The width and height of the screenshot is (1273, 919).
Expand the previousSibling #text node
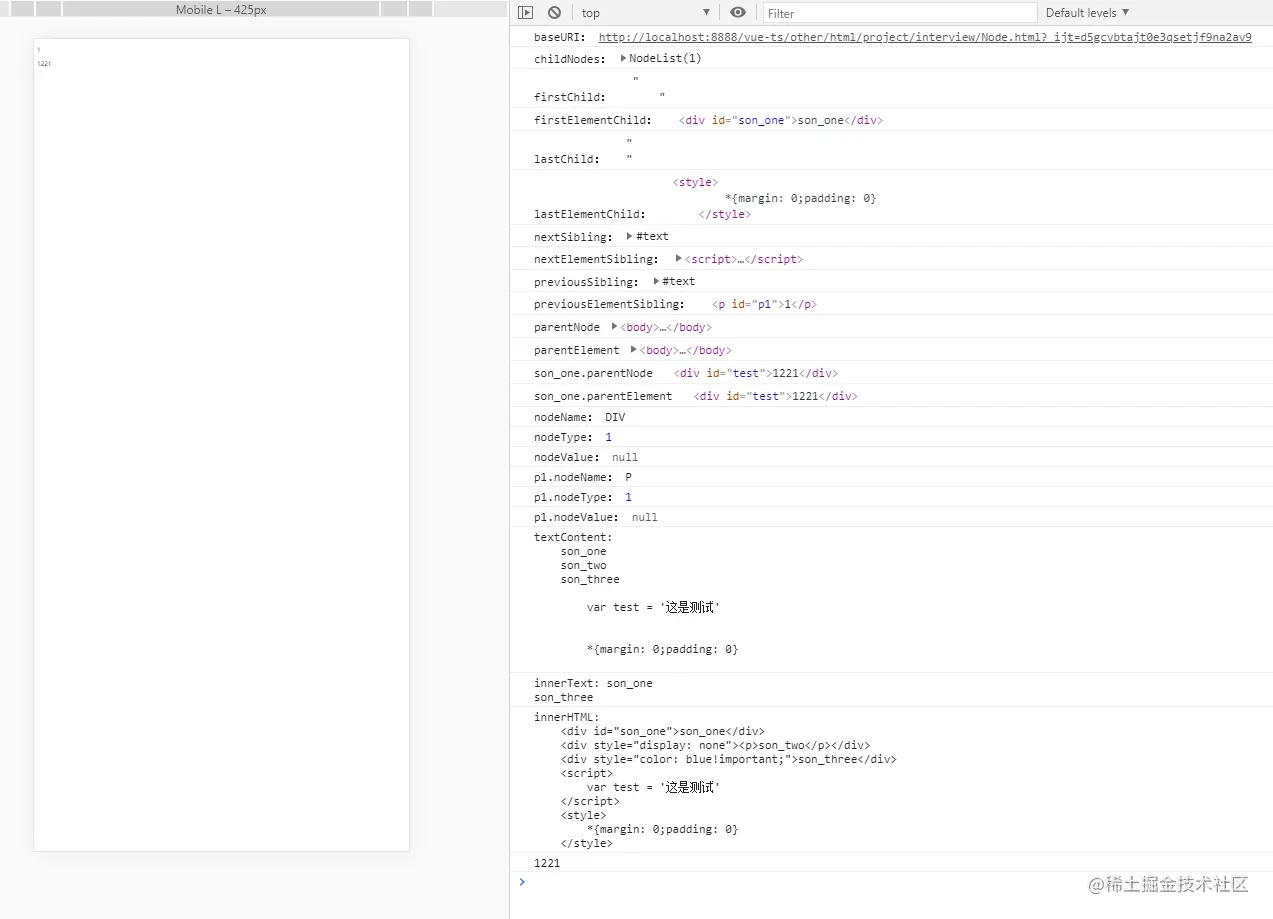pyautogui.click(x=674, y=281)
